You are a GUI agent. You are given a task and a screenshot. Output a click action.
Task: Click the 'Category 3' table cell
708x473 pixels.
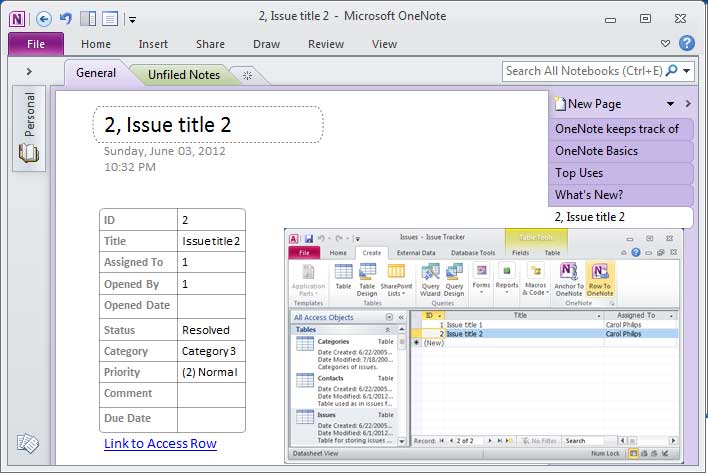coord(211,351)
